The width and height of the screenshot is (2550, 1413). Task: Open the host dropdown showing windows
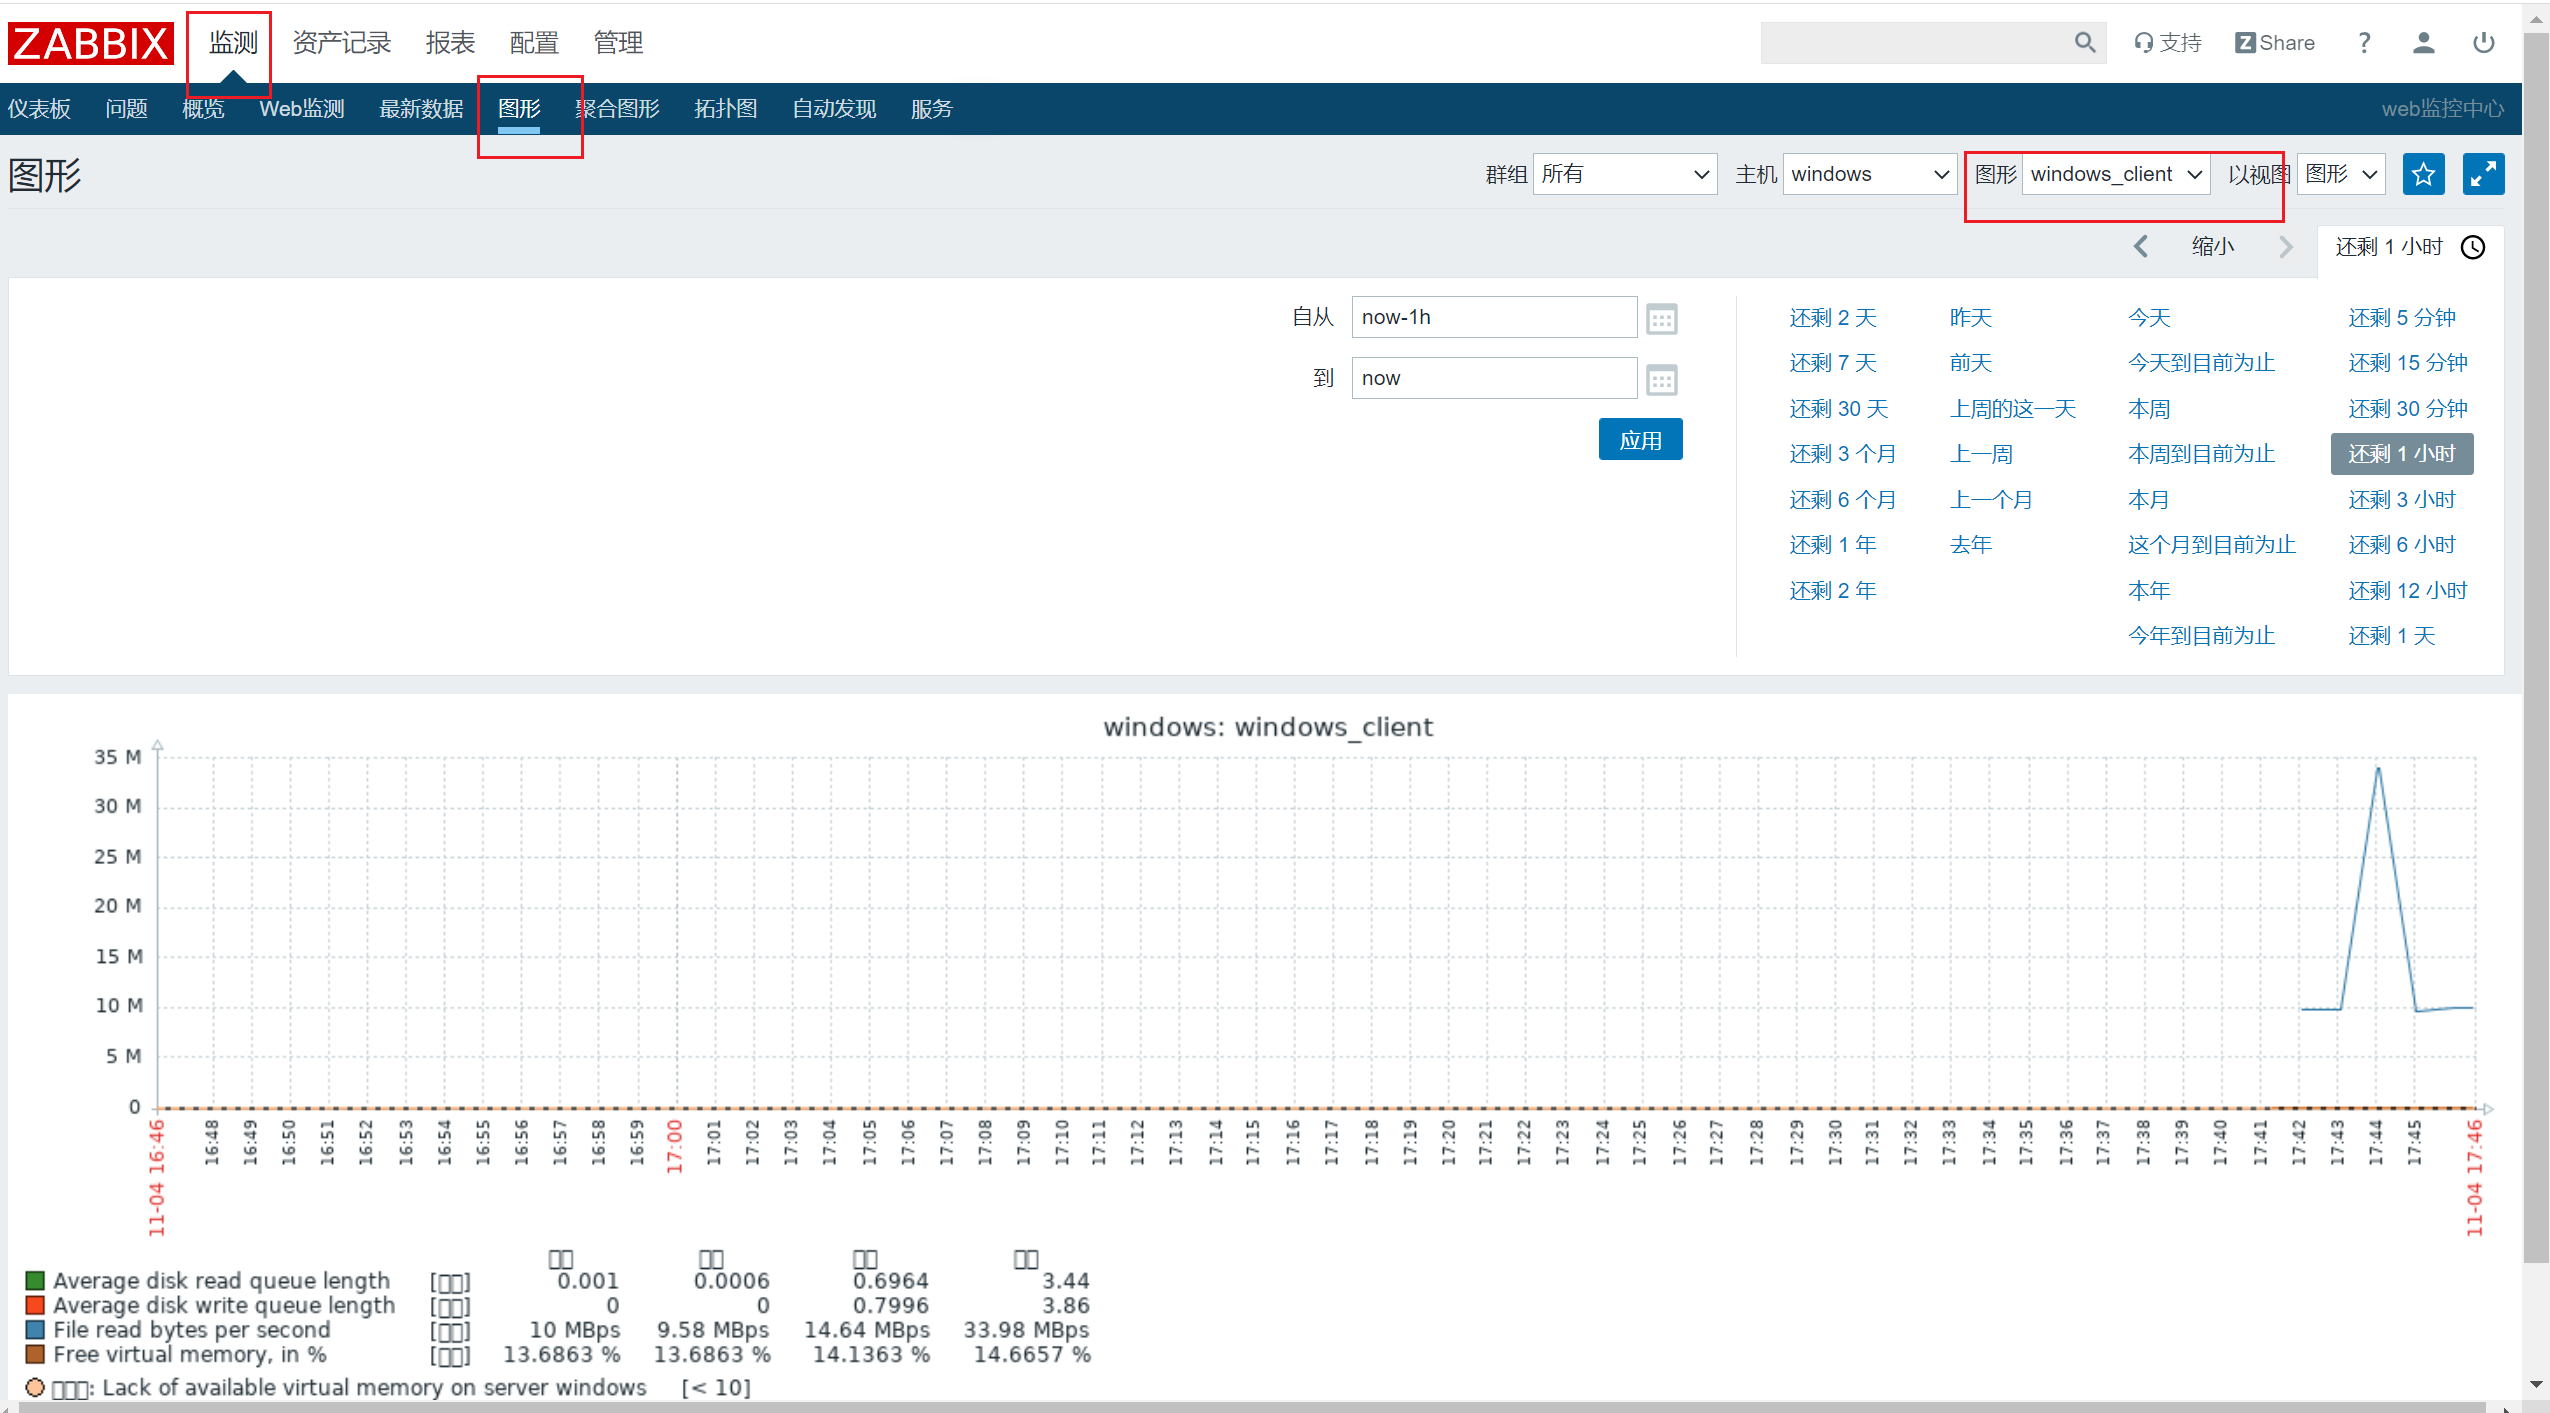click(x=1870, y=175)
